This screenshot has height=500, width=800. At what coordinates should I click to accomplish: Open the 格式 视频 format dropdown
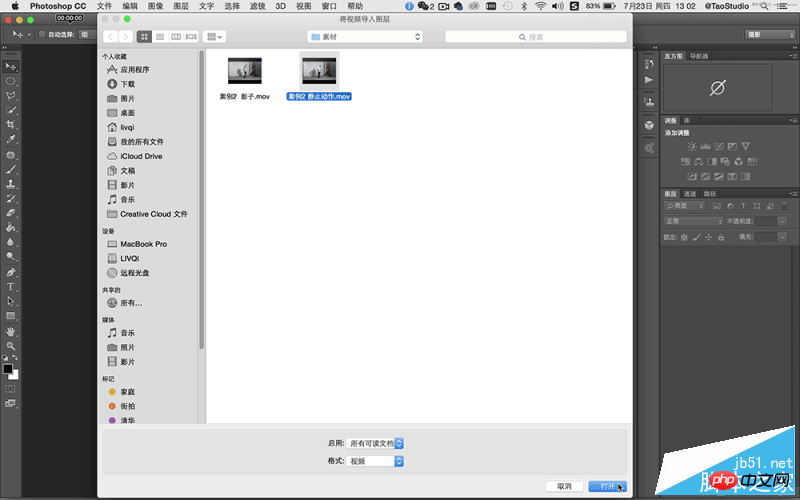(x=375, y=461)
